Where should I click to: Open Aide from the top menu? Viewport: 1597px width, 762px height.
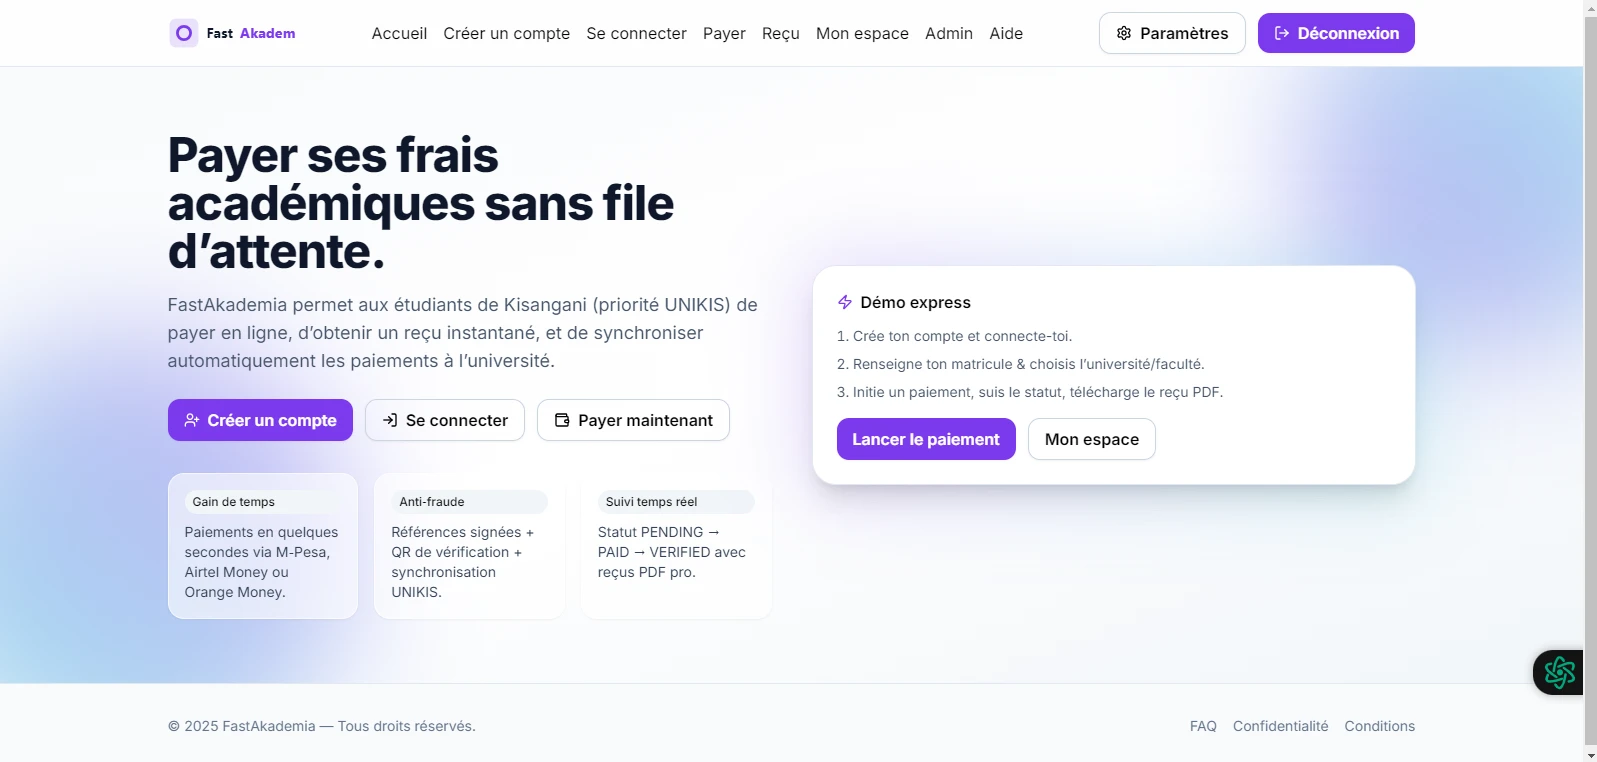pyautogui.click(x=1006, y=33)
